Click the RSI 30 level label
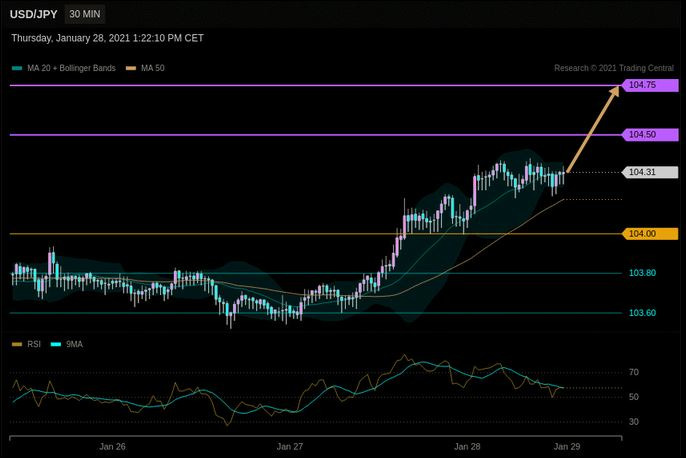The width and height of the screenshot is (686, 458). tap(634, 422)
